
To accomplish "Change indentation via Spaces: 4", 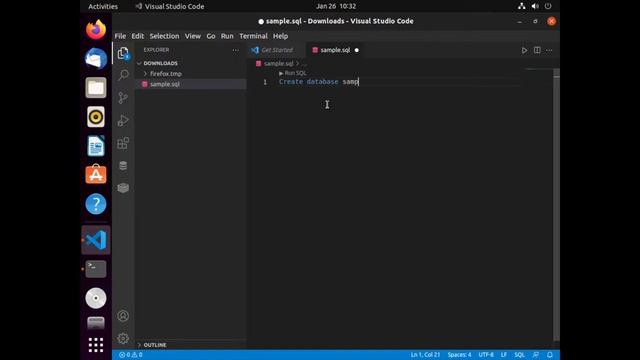I will coord(459,355).
